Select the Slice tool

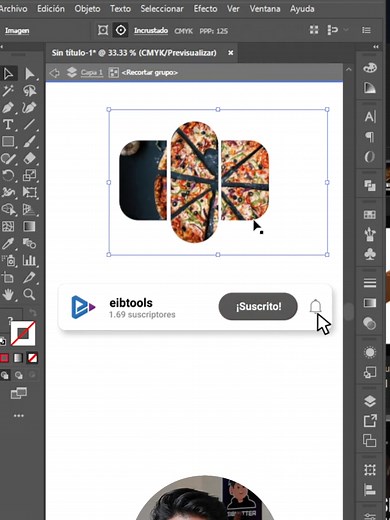[x=29, y=277]
